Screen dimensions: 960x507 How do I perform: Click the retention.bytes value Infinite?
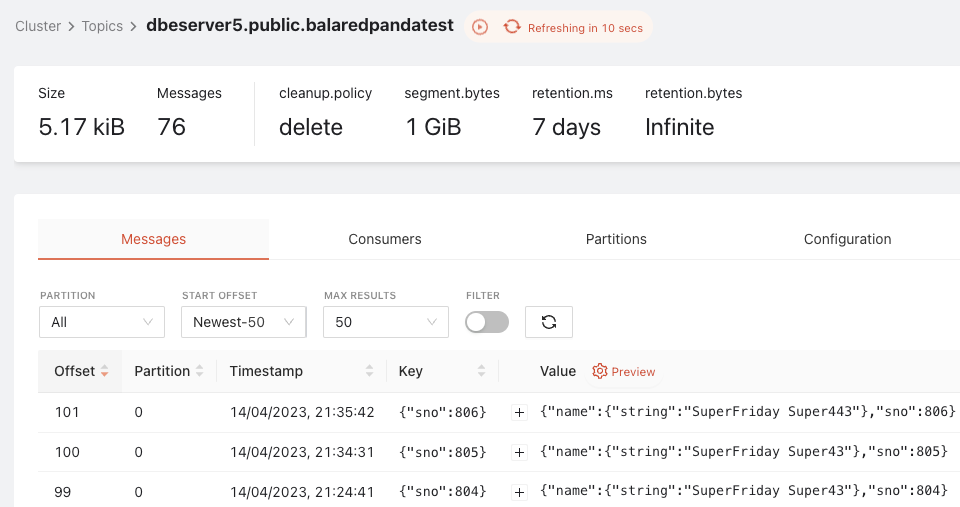(x=680, y=127)
